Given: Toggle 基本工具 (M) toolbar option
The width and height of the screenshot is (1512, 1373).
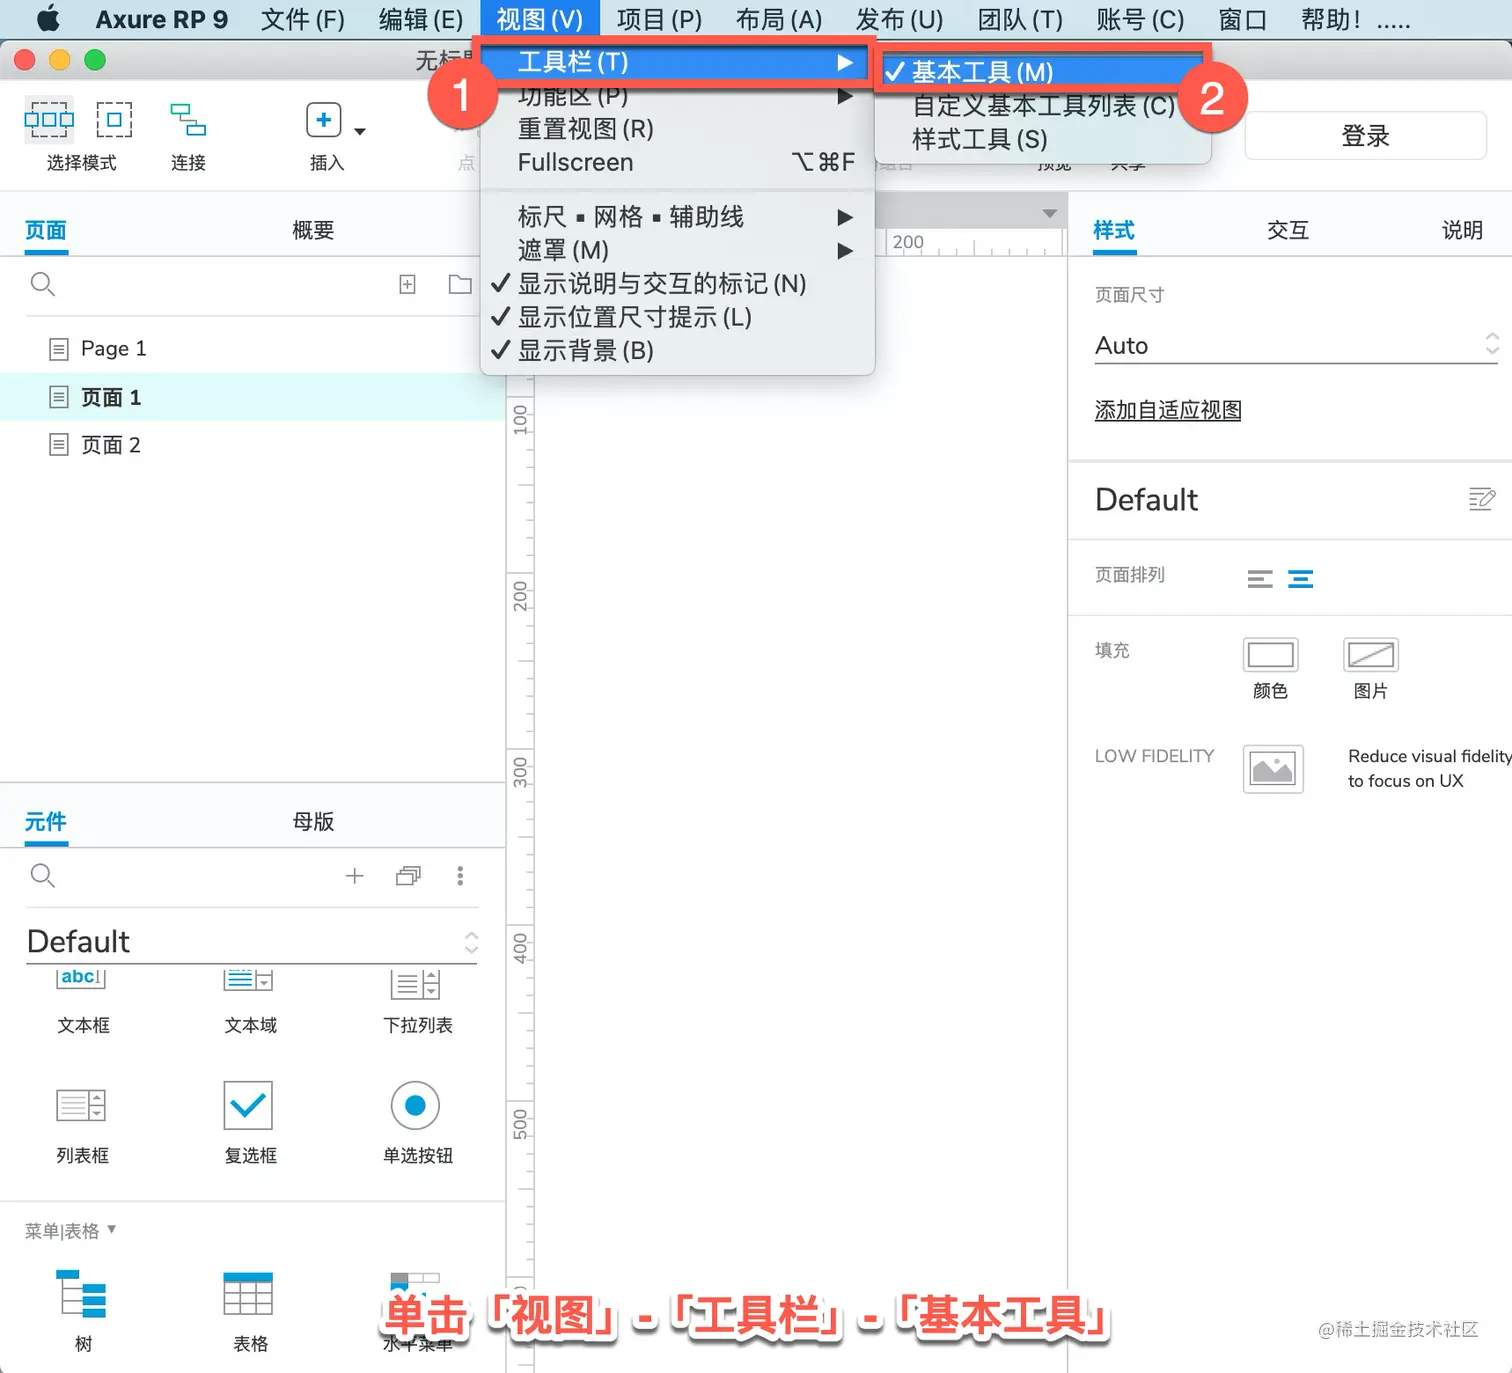Looking at the screenshot, I should point(1042,72).
